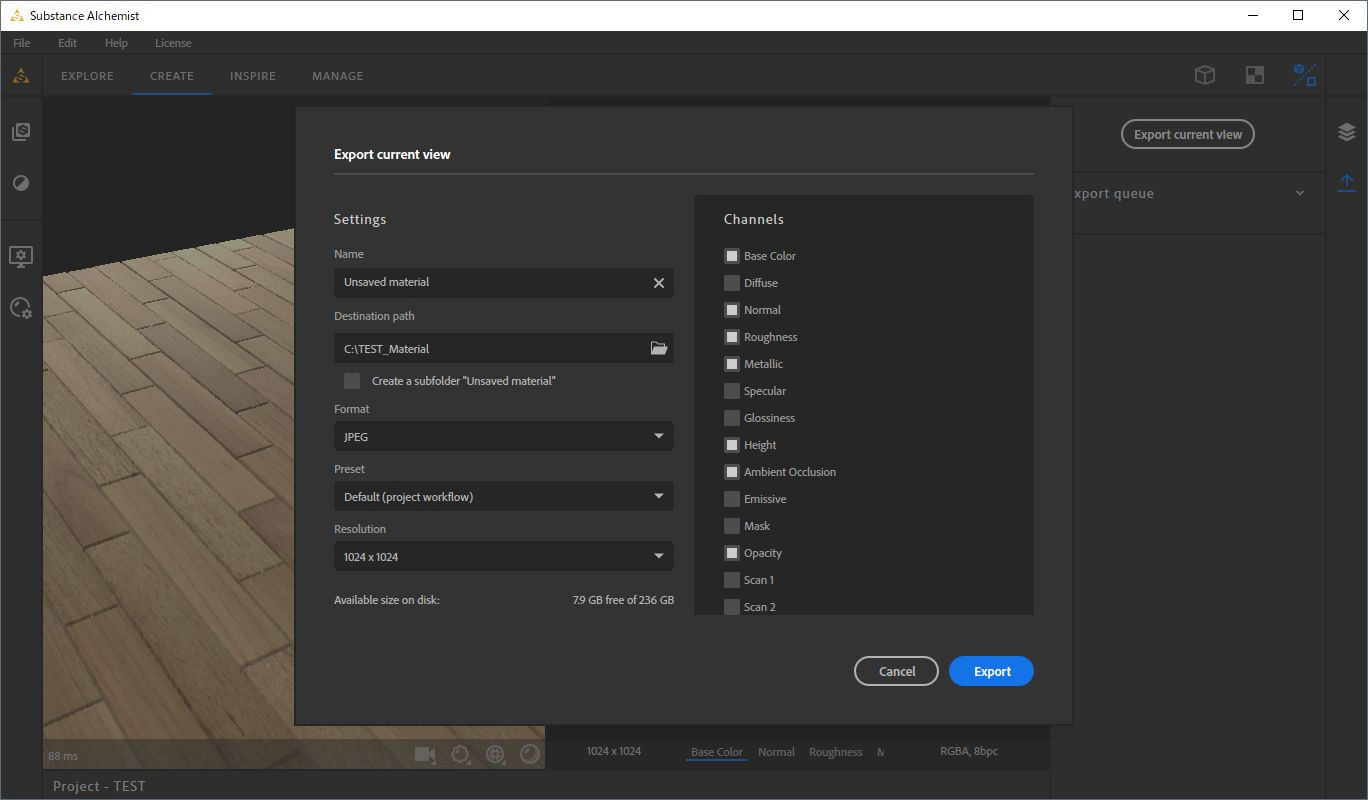Enable the Specular channel checkbox
1368x800 pixels.
pos(732,391)
